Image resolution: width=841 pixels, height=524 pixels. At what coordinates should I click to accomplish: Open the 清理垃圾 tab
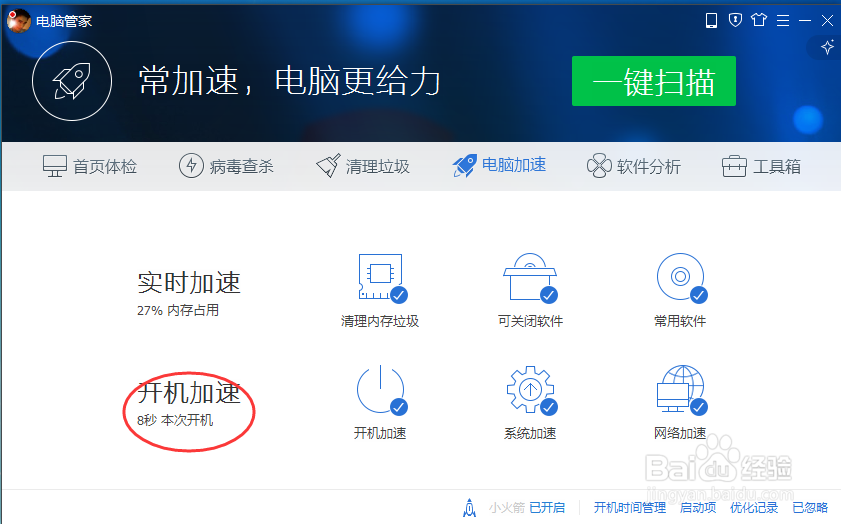tap(363, 166)
